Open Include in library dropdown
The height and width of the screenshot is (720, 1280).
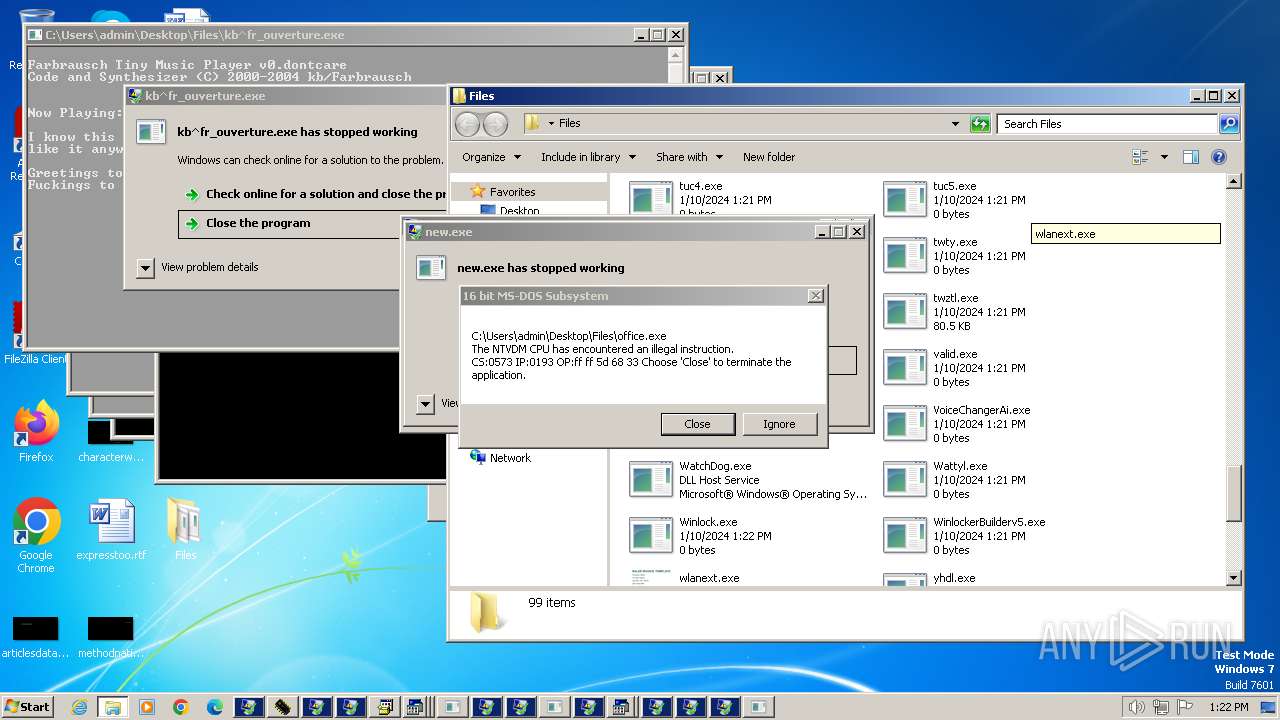(588, 157)
